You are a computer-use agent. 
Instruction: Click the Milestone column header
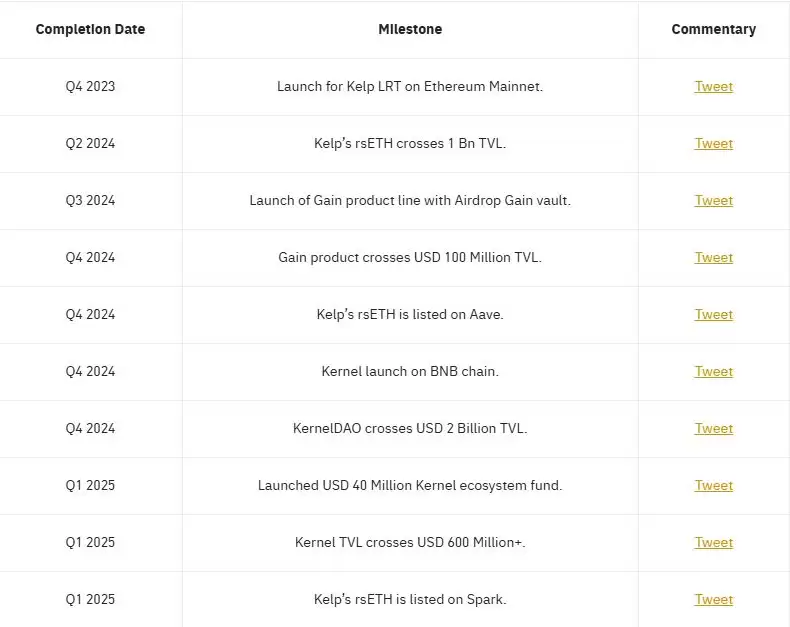point(410,29)
